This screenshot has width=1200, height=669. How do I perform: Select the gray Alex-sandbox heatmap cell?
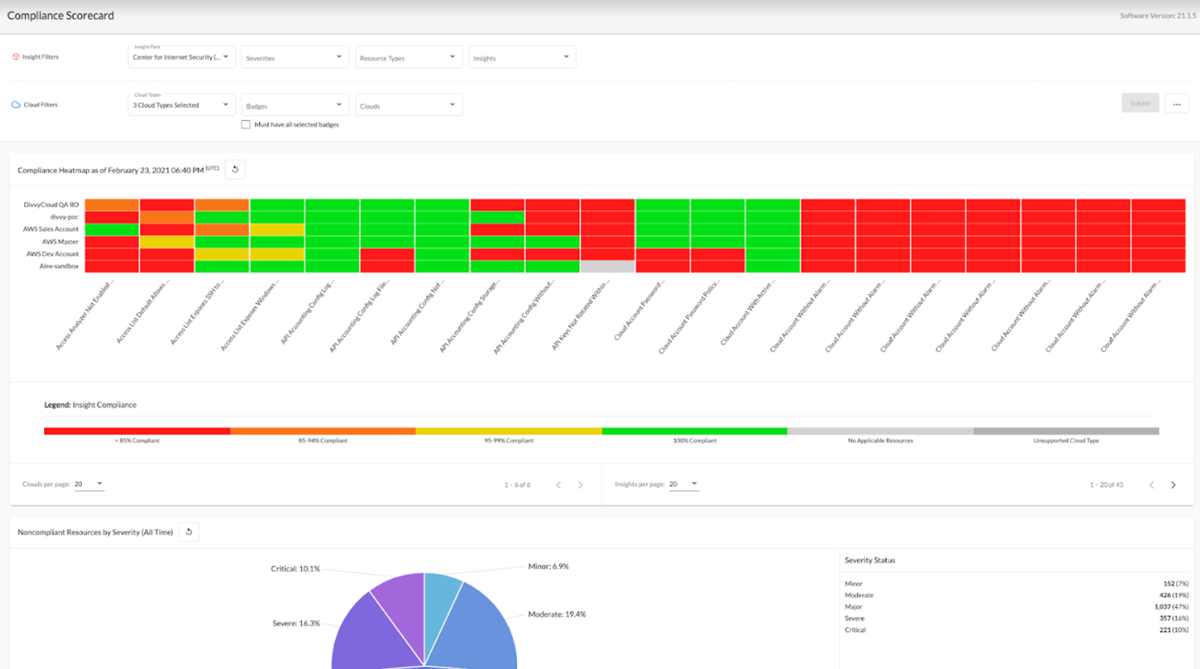click(x=607, y=266)
